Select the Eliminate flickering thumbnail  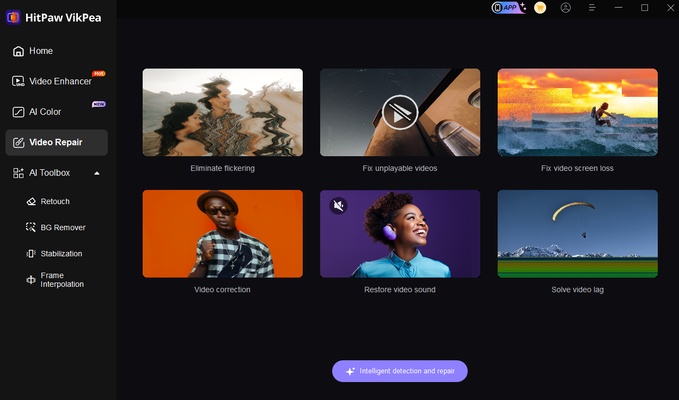(x=222, y=113)
